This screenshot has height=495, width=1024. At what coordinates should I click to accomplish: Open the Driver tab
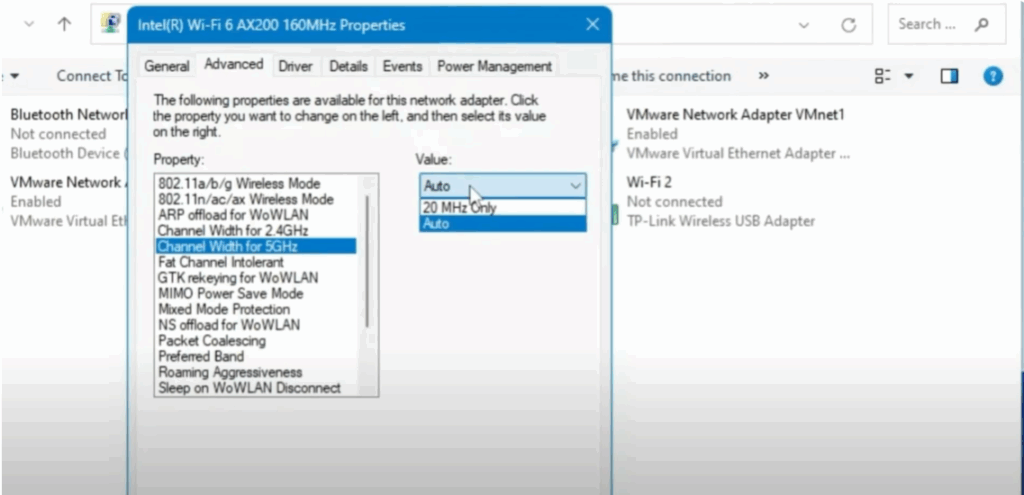(x=295, y=66)
